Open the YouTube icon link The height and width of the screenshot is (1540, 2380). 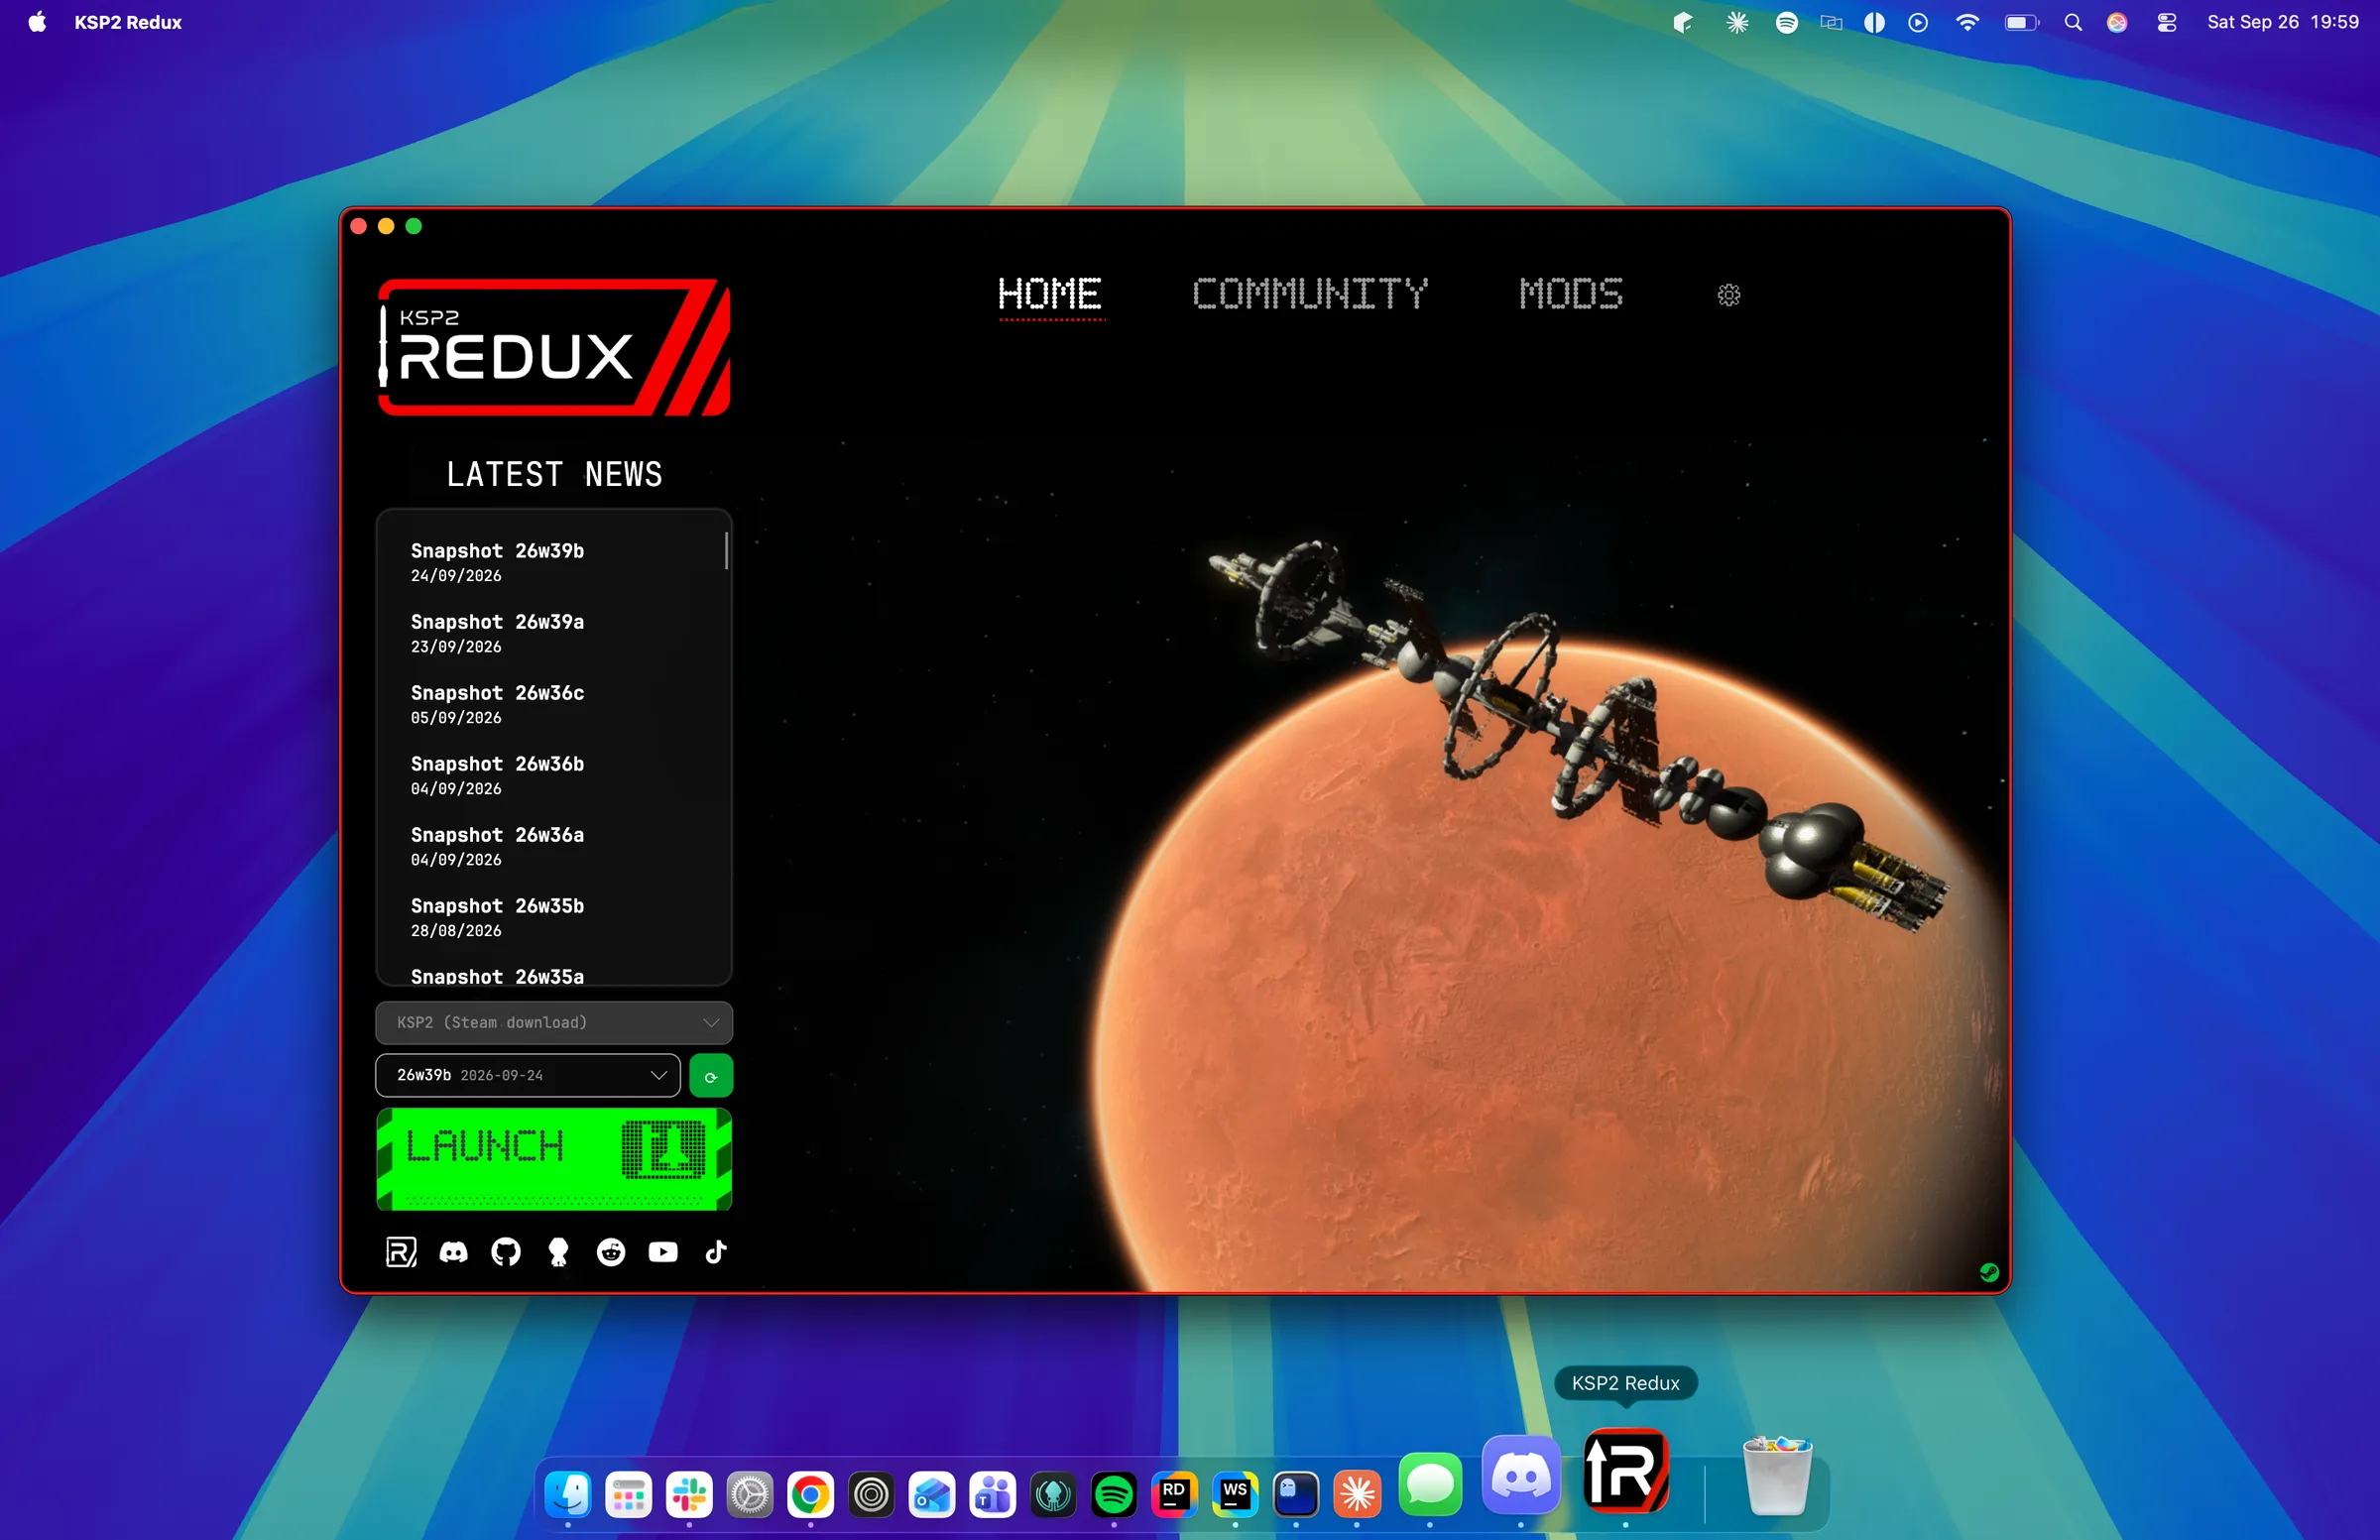tap(663, 1252)
